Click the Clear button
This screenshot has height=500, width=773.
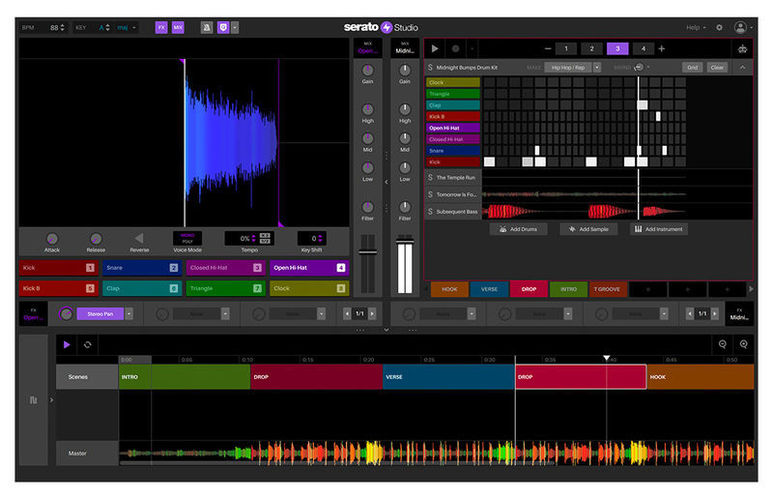coord(717,68)
